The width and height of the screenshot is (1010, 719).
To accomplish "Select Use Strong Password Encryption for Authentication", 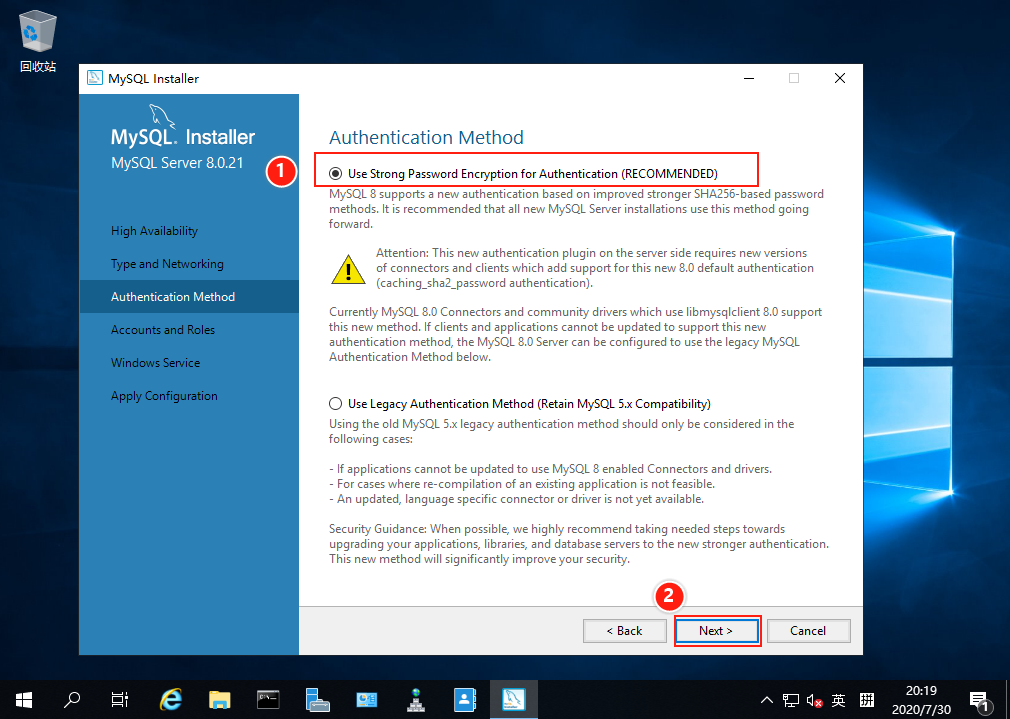I will pos(335,170).
